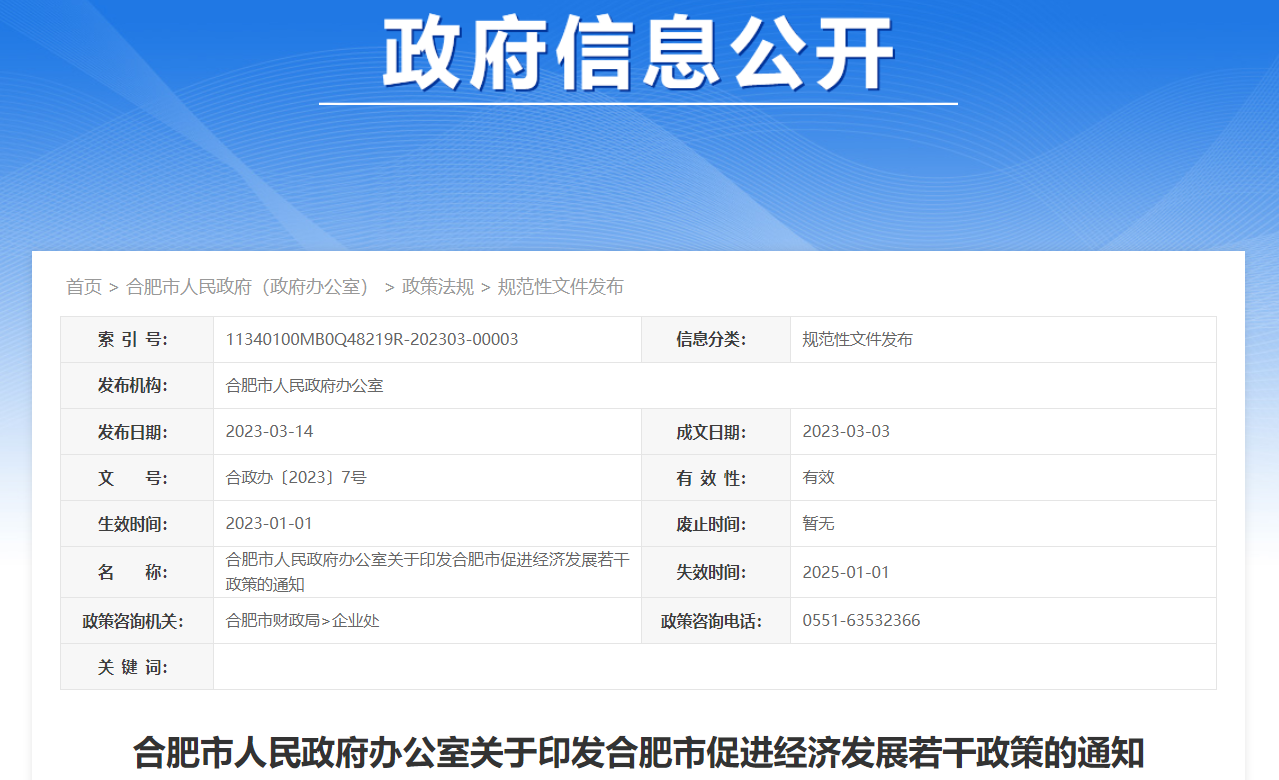Select the effective date 2023-01-01
The height and width of the screenshot is (780, 1279).
(x=270, y=524)
